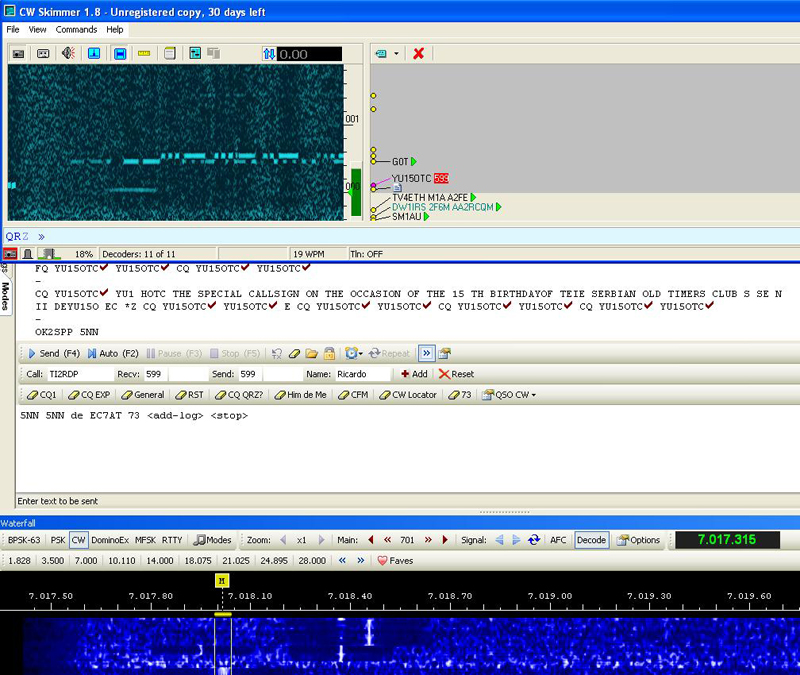Run the CFM macro
The width and height of the screenshot is (800, 675).
354,395
